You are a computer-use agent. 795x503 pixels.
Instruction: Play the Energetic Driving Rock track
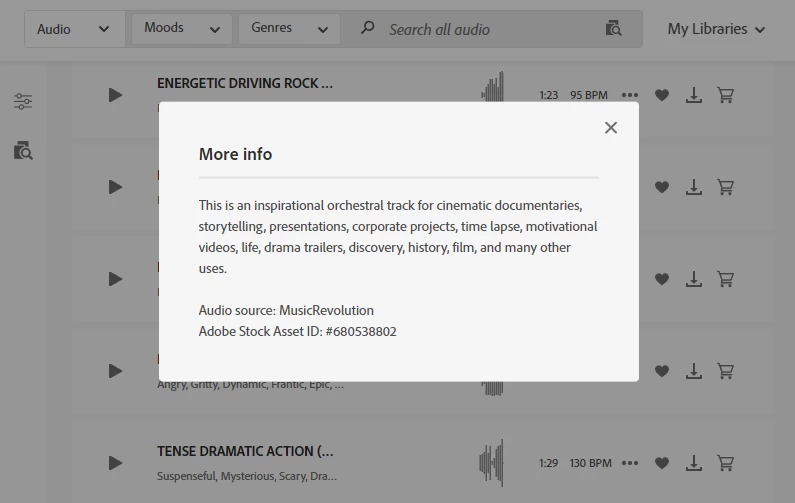click(115, 95)
